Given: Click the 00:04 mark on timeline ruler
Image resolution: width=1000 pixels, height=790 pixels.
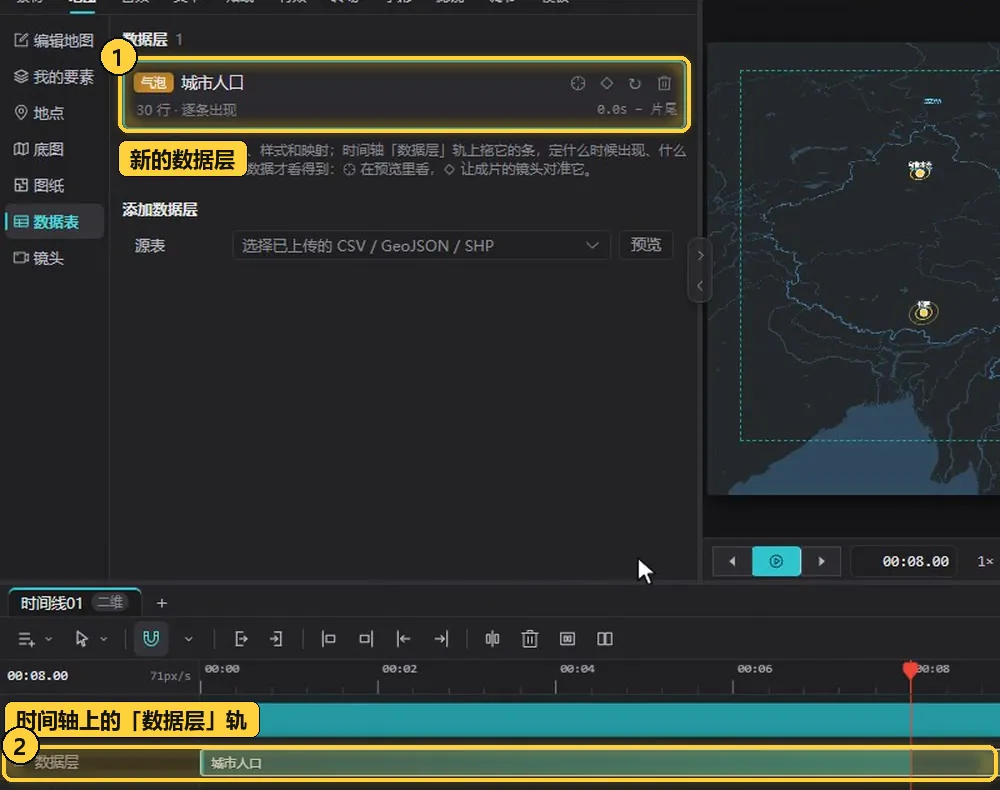Looking at the screenshot, I should click(578, 669).
